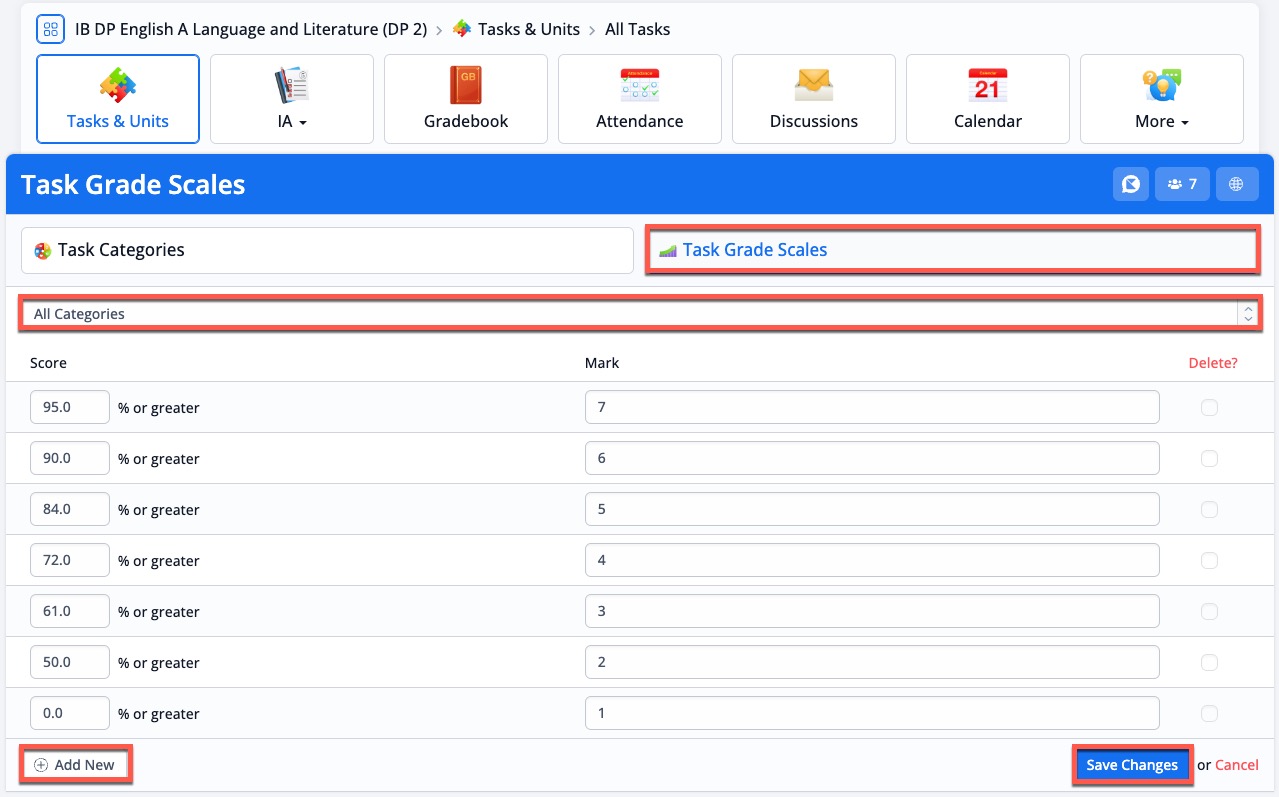This screenshot has height=797, width=1279.
Task: Tick delete checkbox for mark 5 row
Action: 1209,509
